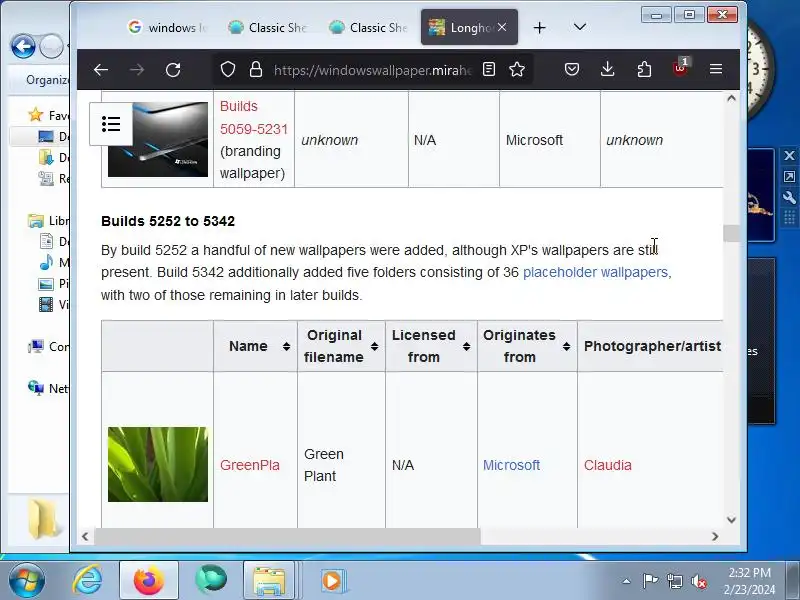Screen dimensions: 800x600
Task: Open uBlock Origin extension icon
Action: [x=681, y=68]
